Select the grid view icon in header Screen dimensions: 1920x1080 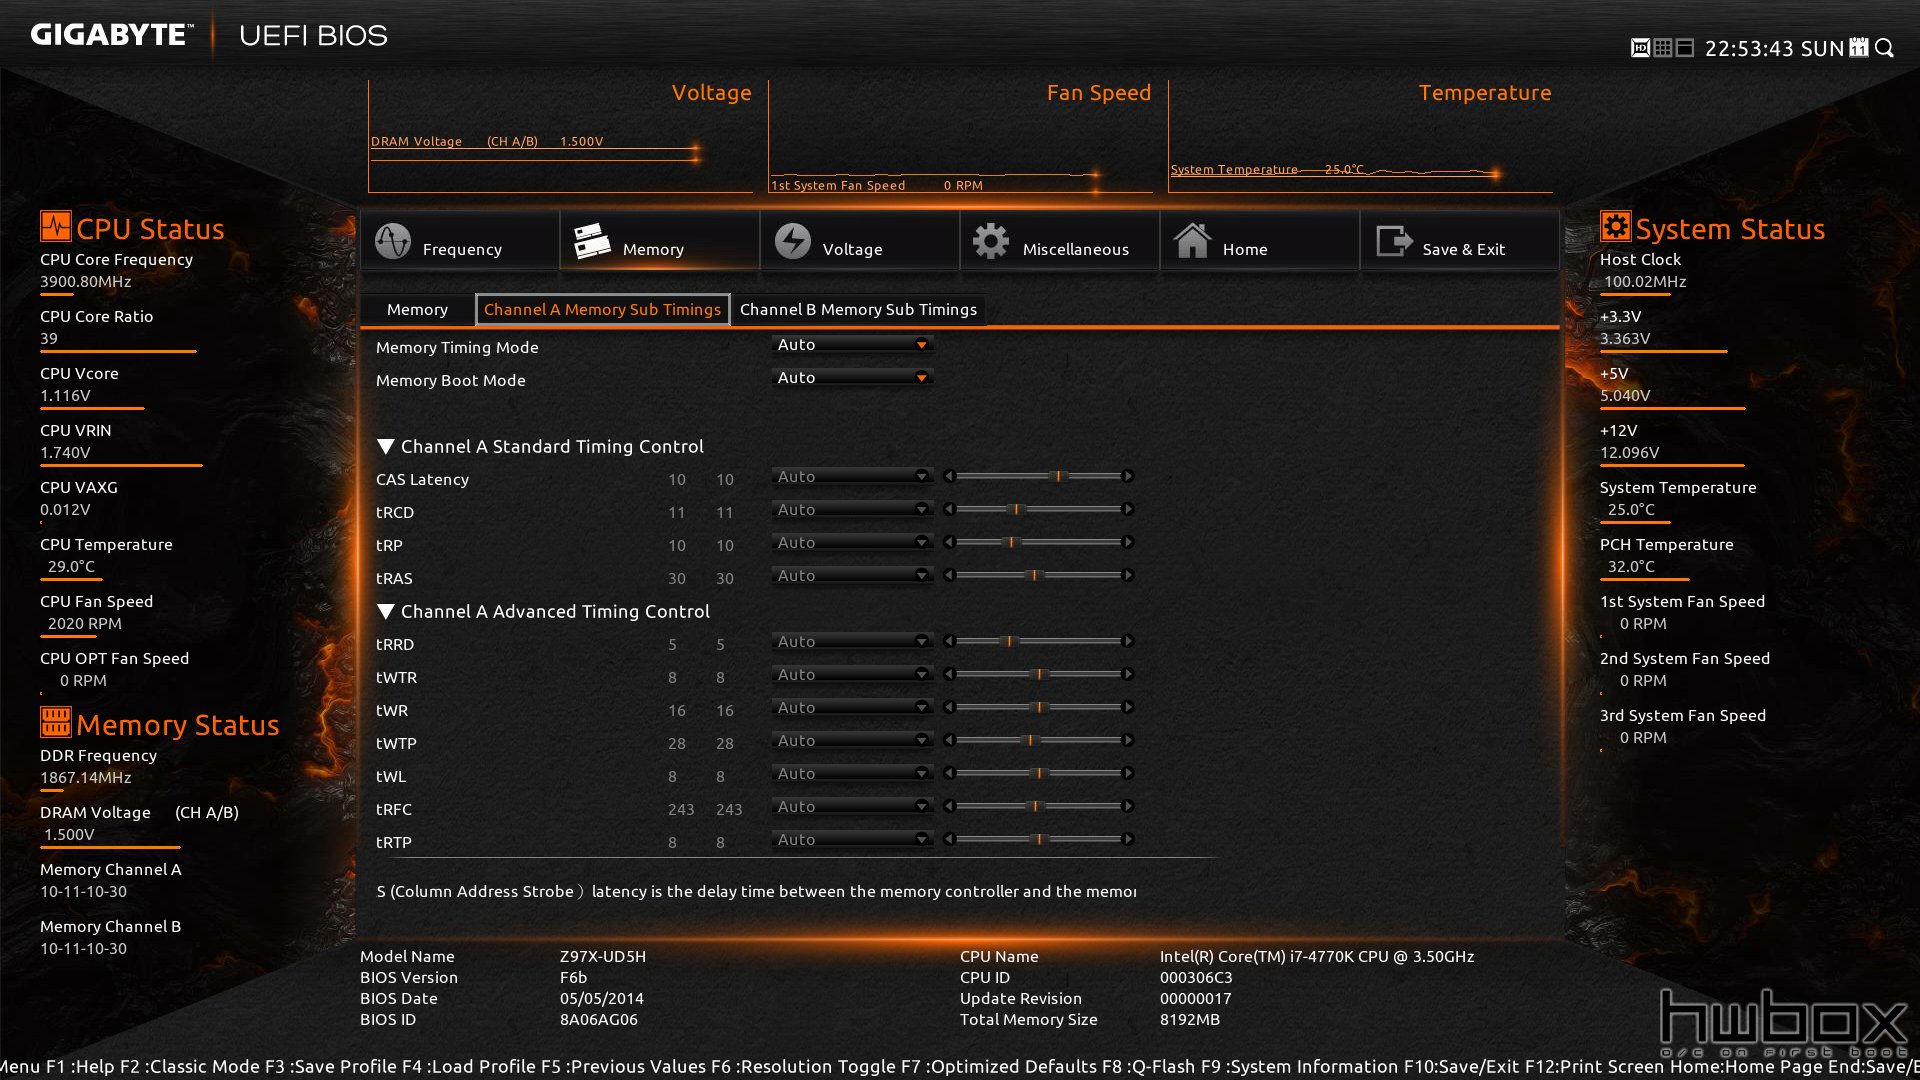click(1662, 48)
